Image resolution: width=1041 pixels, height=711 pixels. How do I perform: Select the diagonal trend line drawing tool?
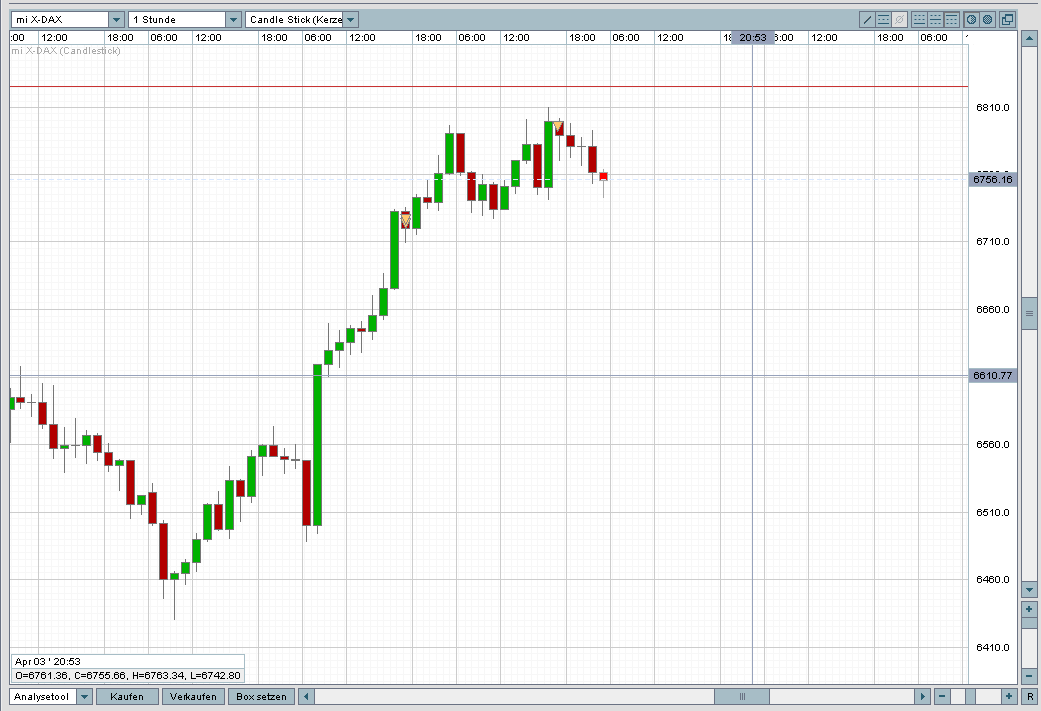click(x=867, y=20)
